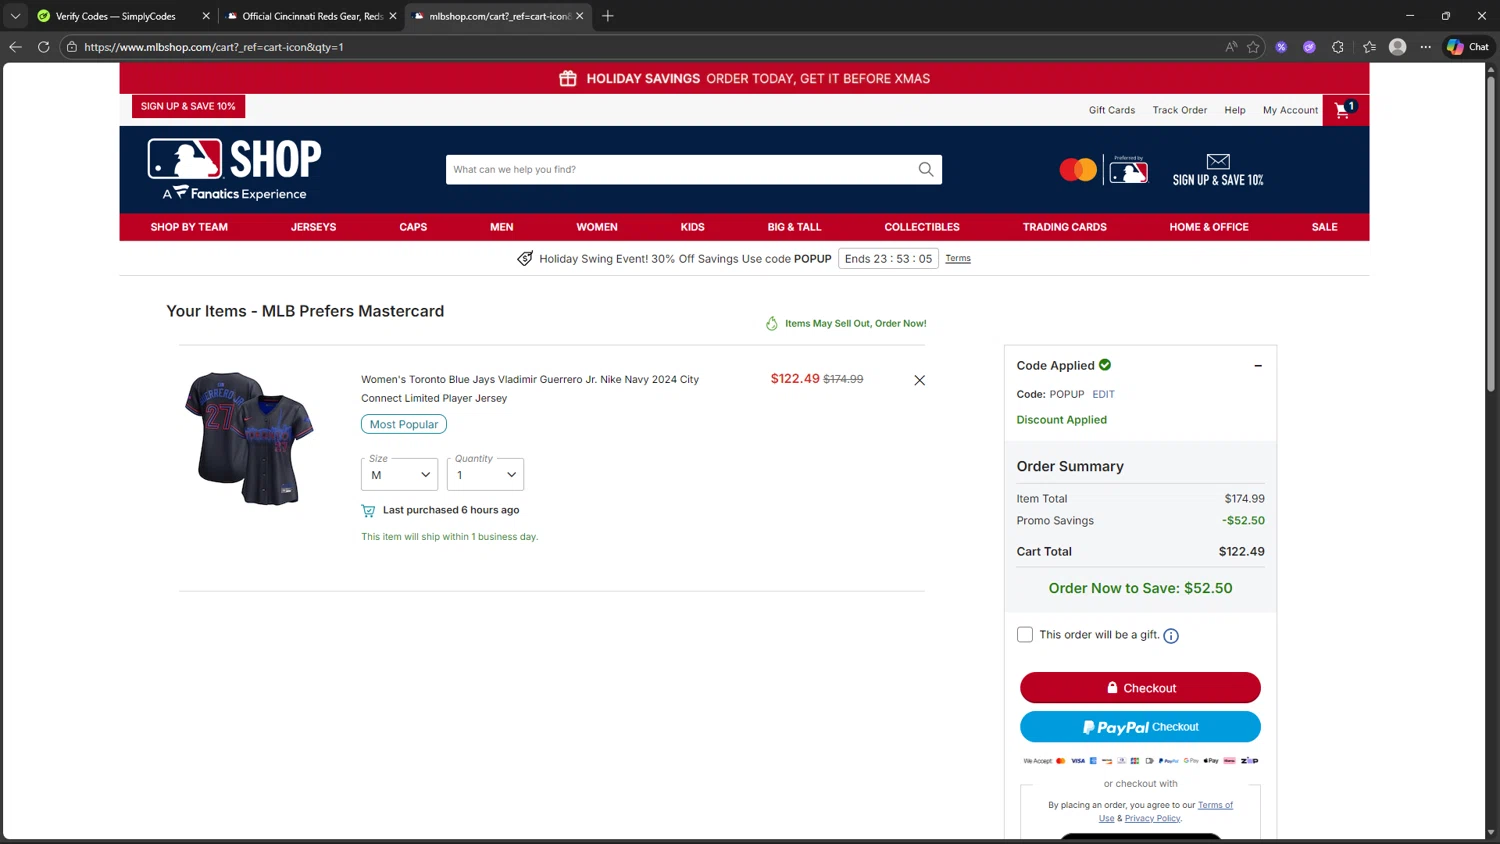This screenshot has height=844, width=1500.
Task: Edit the POPUP promo code
Action: (1103, 394)
